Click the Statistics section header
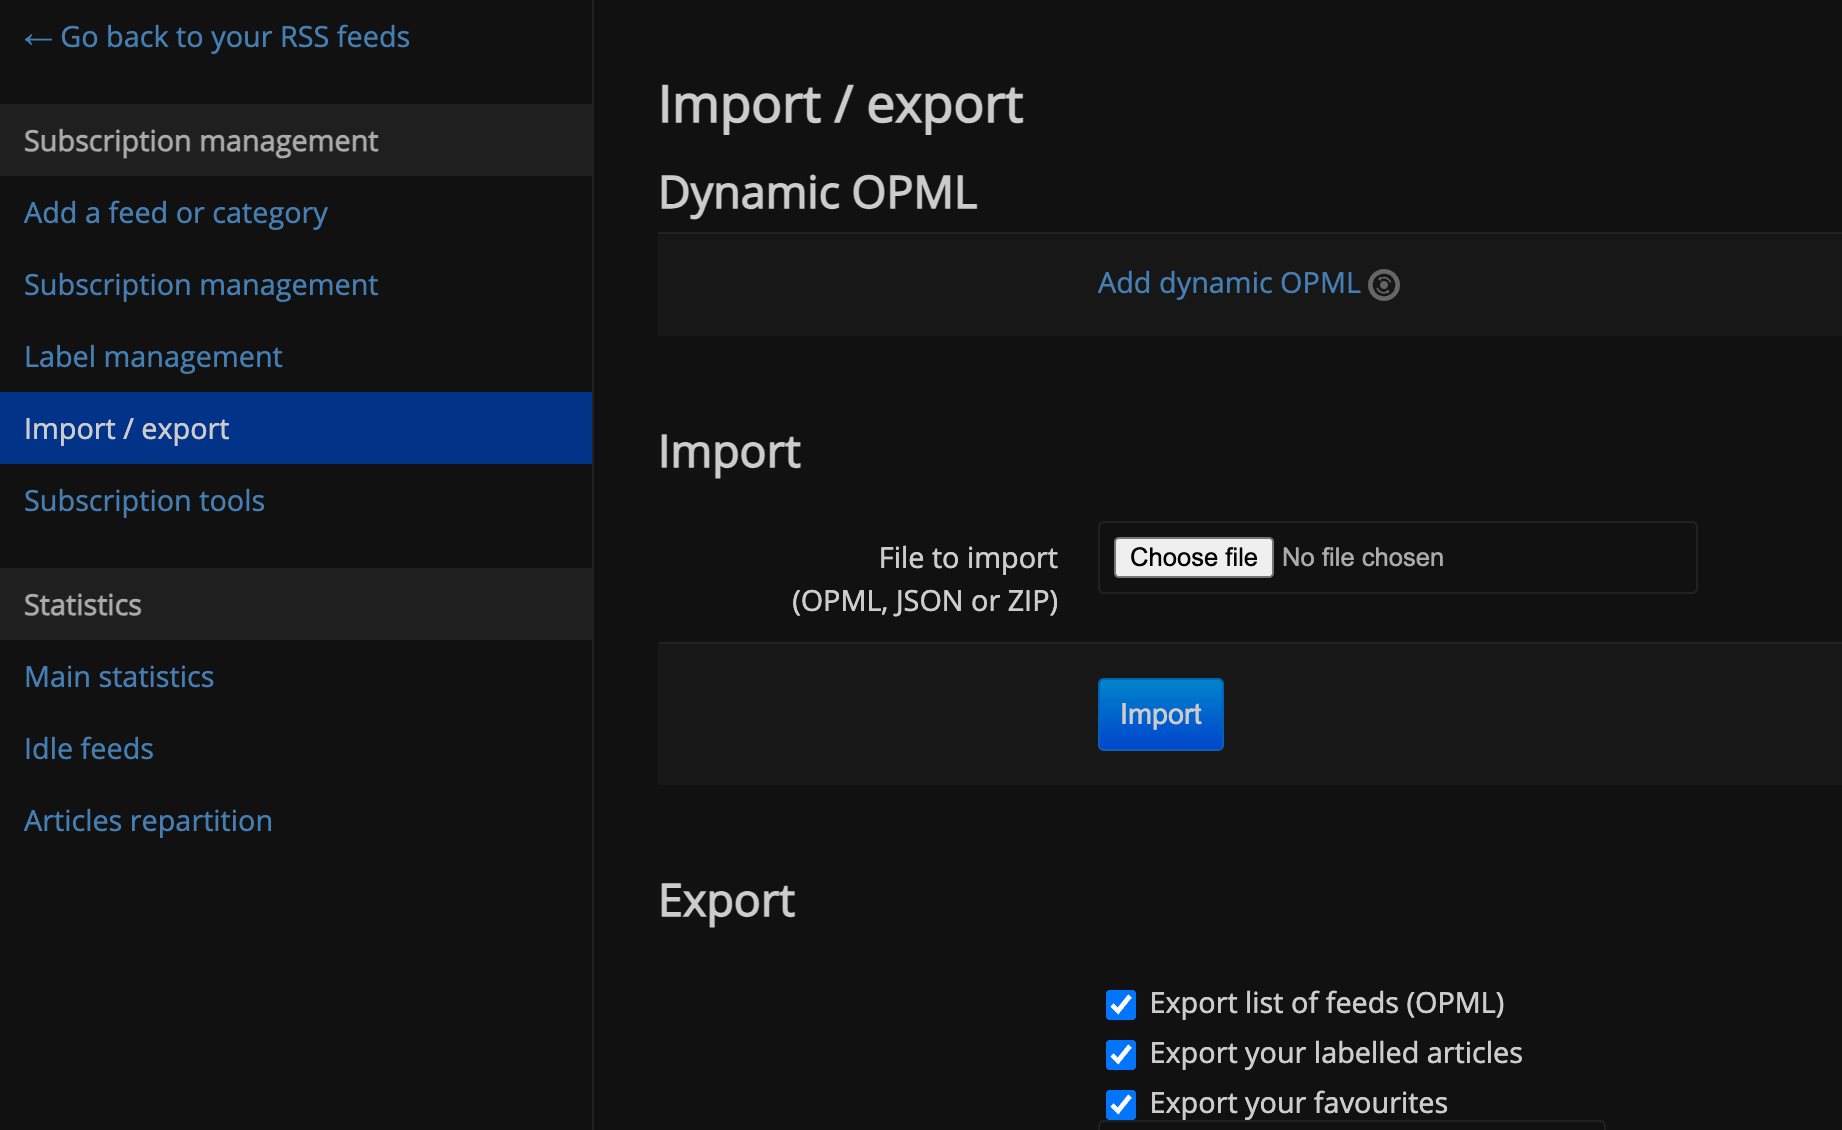 296,604
